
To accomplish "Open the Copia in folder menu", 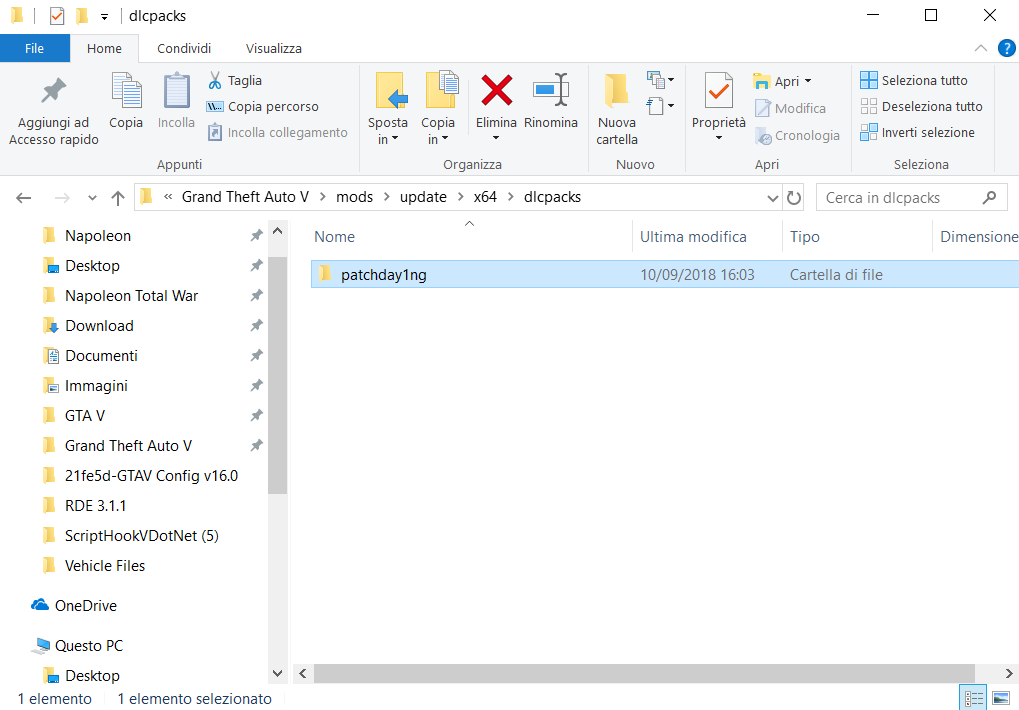I will pyautogui.click(x=438, y=110).
